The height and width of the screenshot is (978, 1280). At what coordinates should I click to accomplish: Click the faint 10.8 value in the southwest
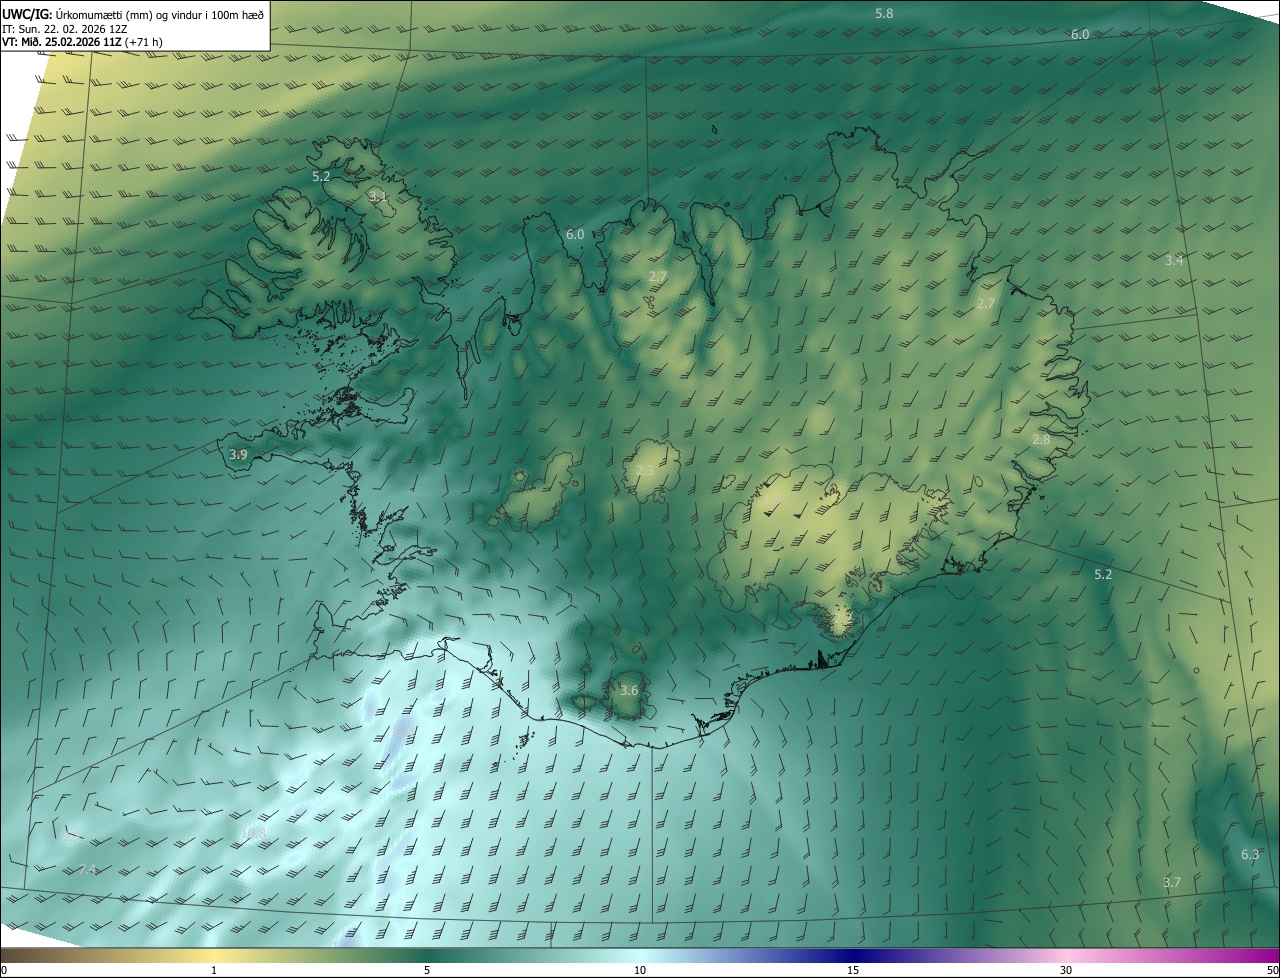coord(254,832)
